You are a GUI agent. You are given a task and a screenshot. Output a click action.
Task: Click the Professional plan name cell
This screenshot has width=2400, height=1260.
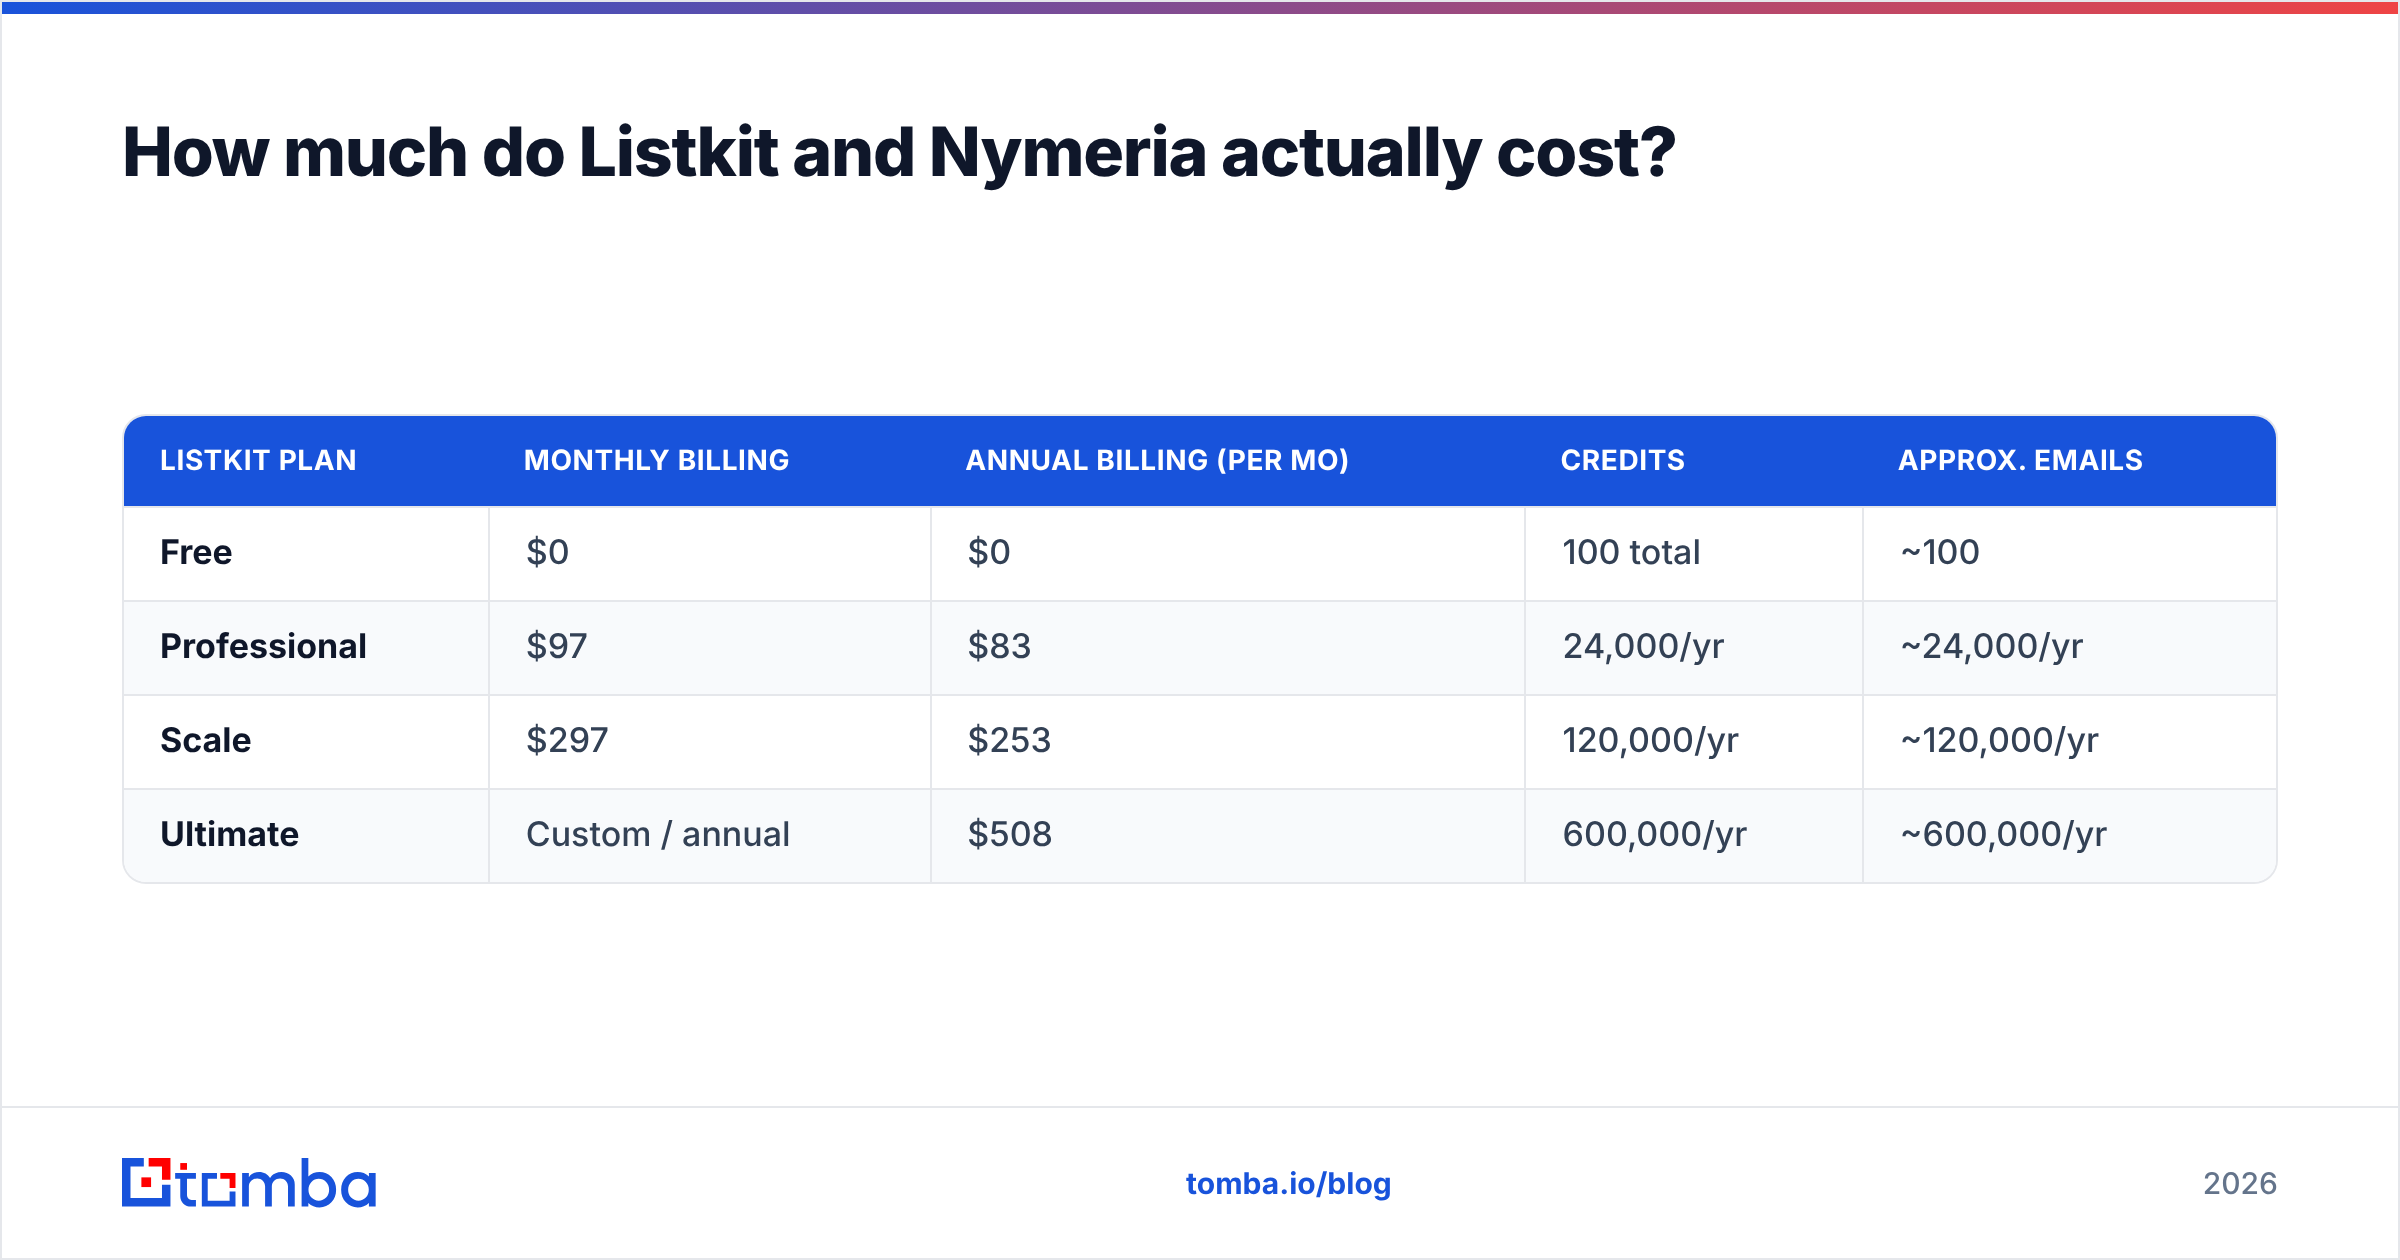(306, 647)
